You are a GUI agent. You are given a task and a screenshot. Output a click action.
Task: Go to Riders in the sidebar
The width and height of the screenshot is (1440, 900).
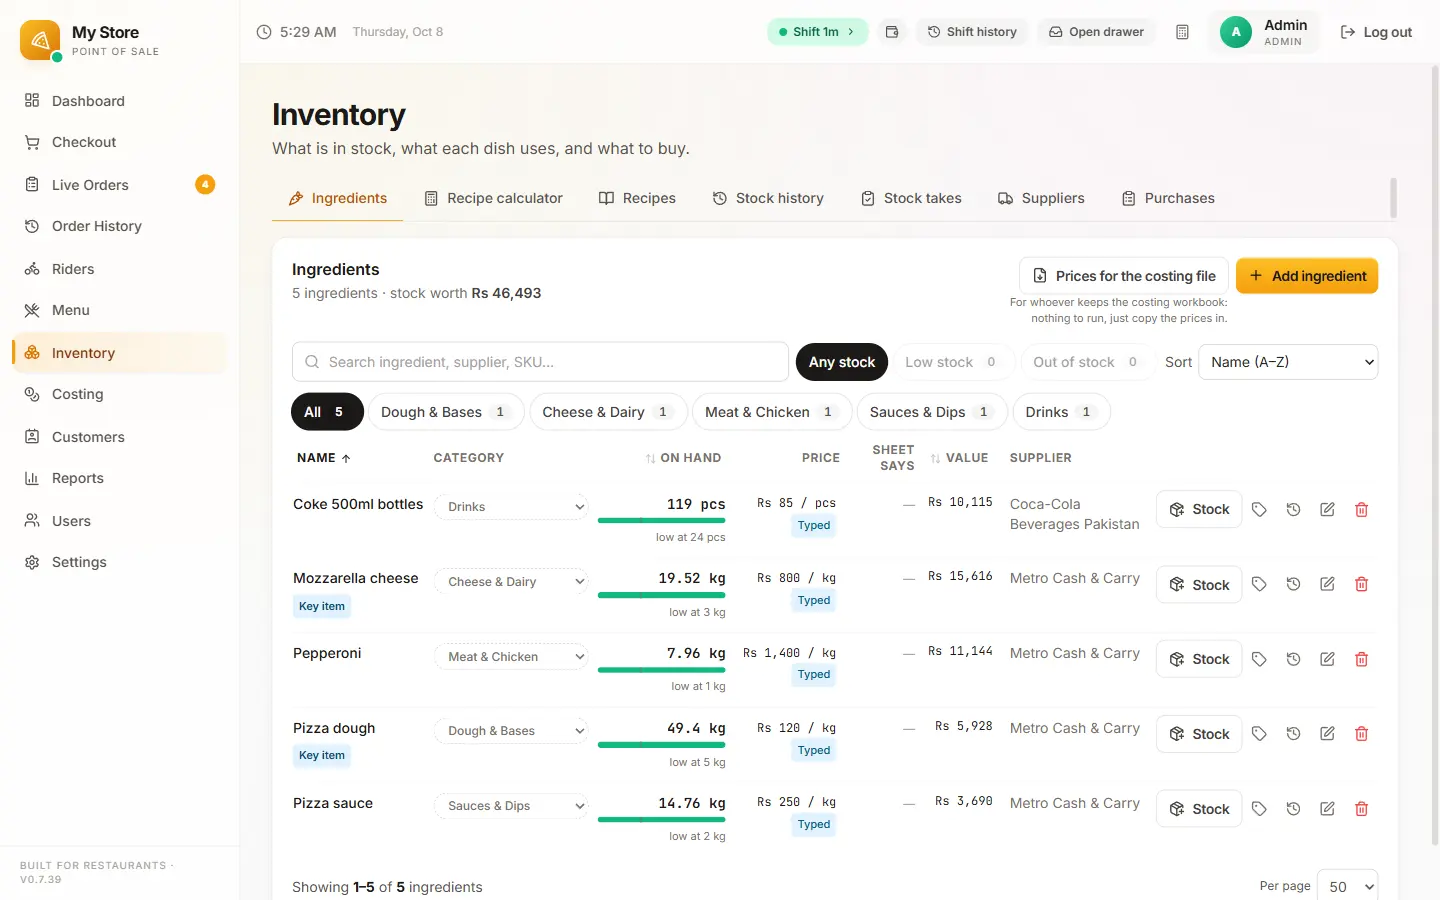point(120,269)
